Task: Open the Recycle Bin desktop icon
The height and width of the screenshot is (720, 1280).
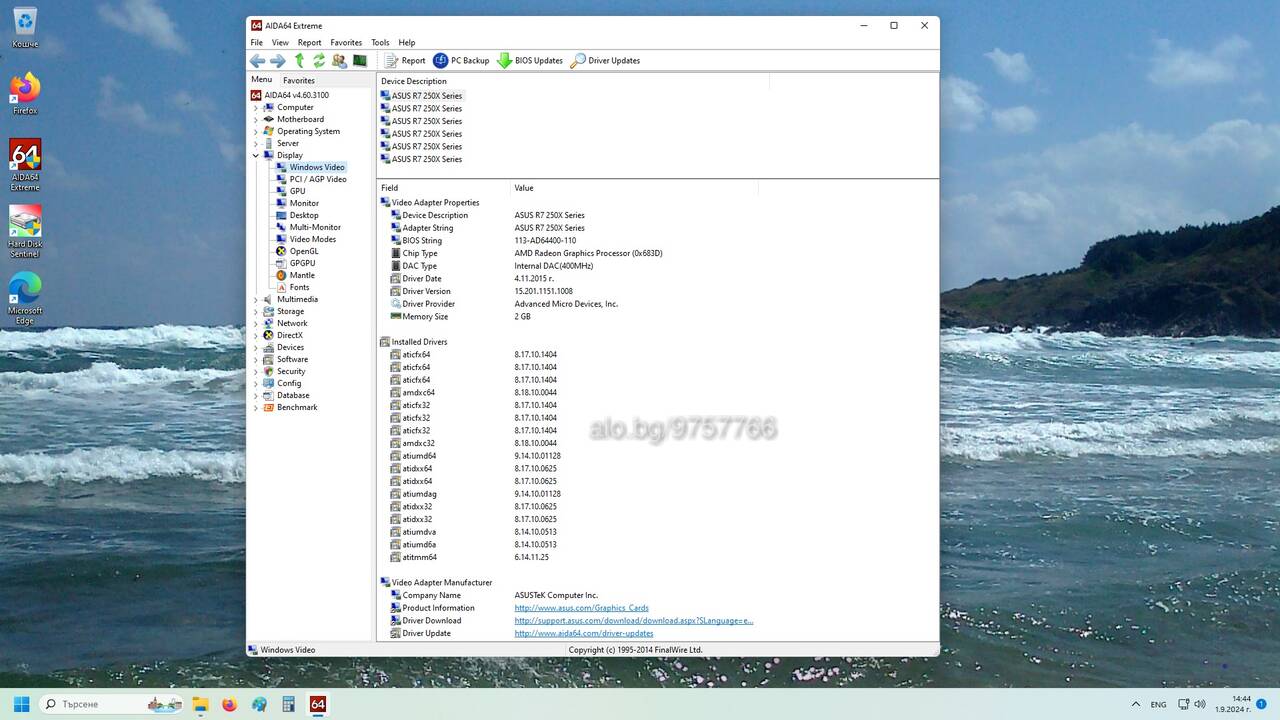Action: (25, 28)
